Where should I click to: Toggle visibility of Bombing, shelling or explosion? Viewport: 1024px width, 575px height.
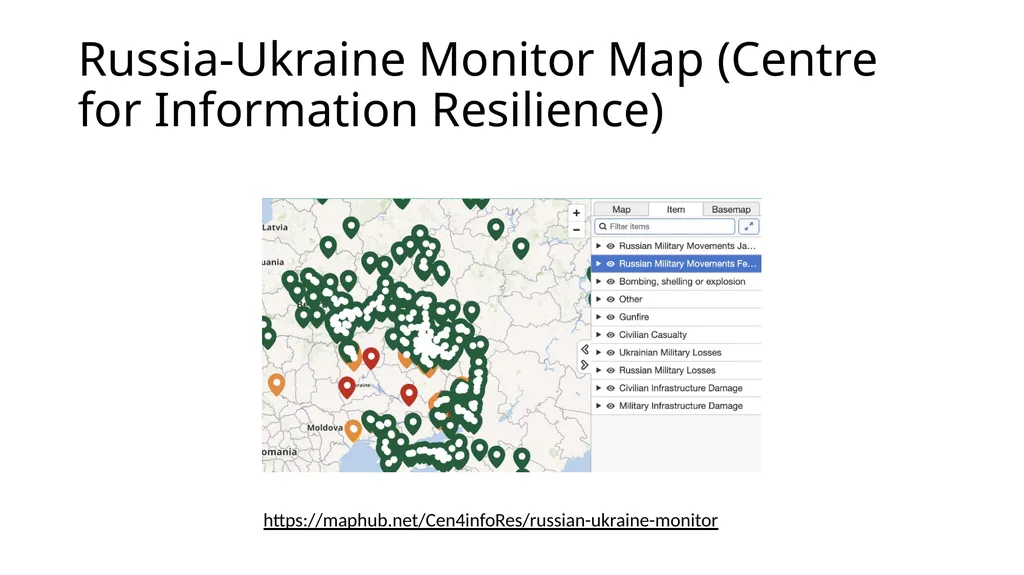pyautogui.click(x=611, y=282)
